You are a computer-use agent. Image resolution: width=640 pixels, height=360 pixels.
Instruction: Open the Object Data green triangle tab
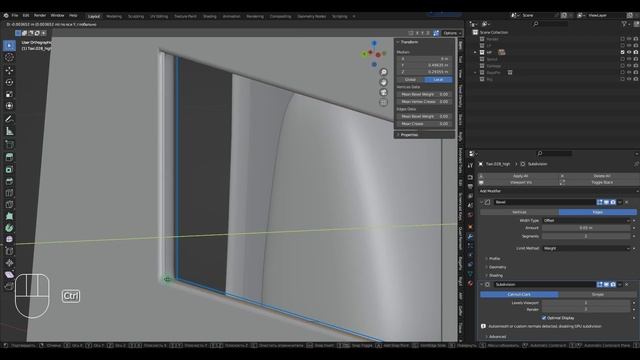click(470, 274)
